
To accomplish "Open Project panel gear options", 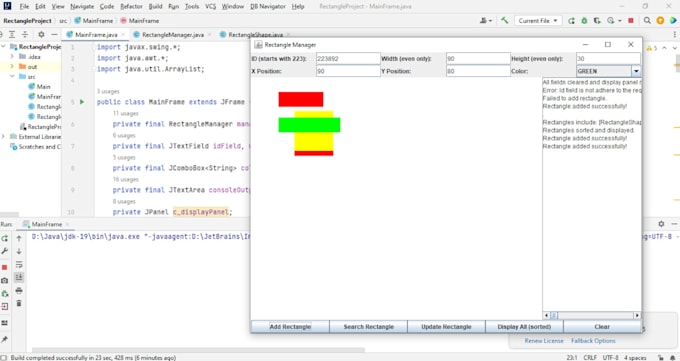I will coord(41,34).
